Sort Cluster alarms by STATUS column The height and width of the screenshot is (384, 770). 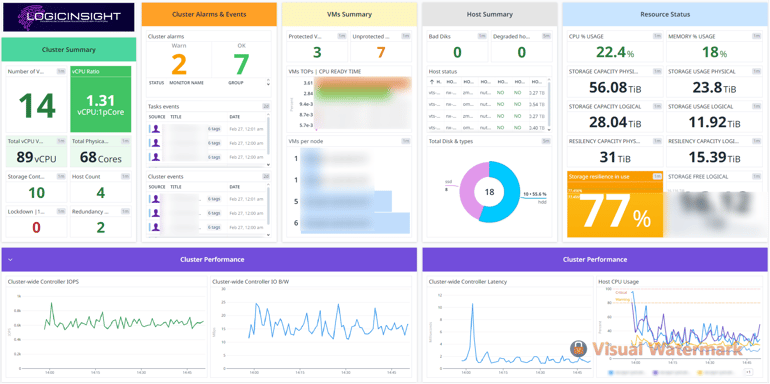pos(156,83)
